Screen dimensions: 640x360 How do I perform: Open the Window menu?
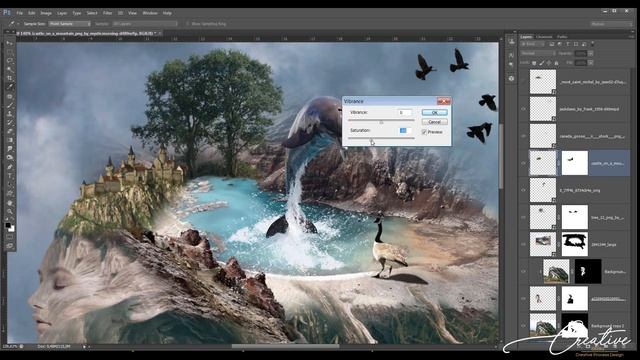pyautogui.click(x=150, y=13)
